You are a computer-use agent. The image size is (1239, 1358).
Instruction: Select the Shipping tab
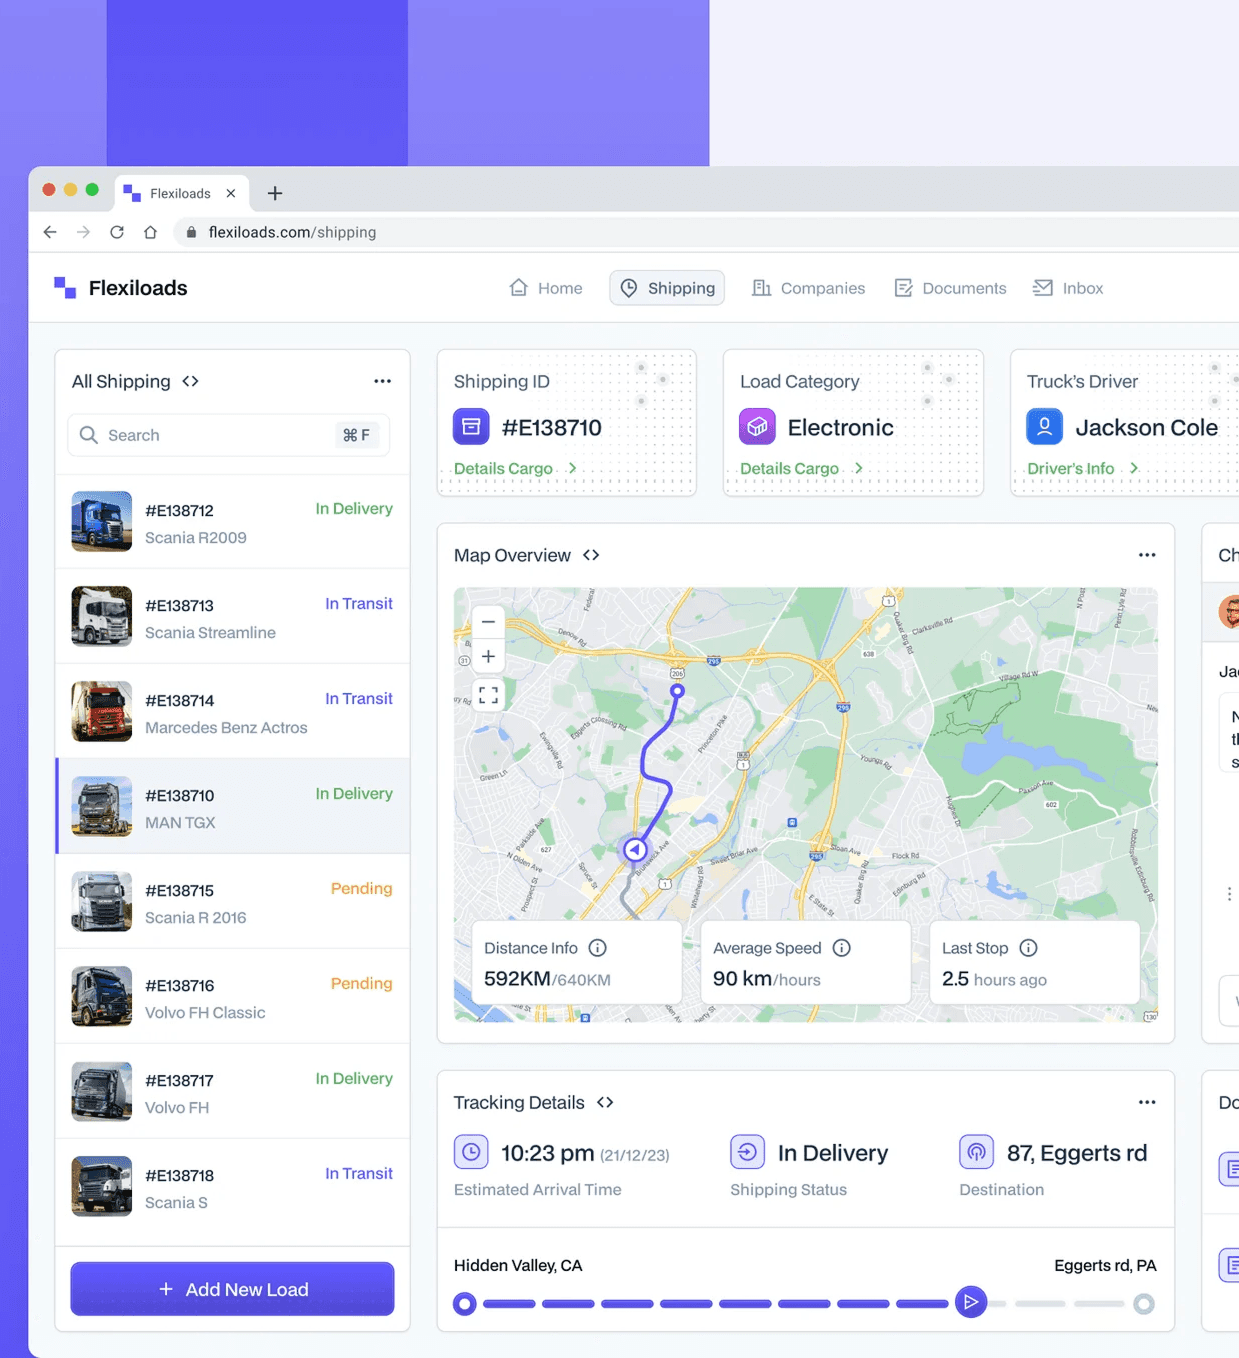[667, 288]
